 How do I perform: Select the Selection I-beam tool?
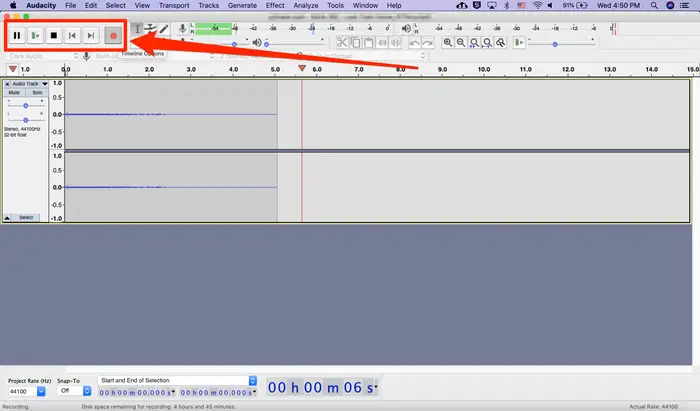[x=138, y=29]
